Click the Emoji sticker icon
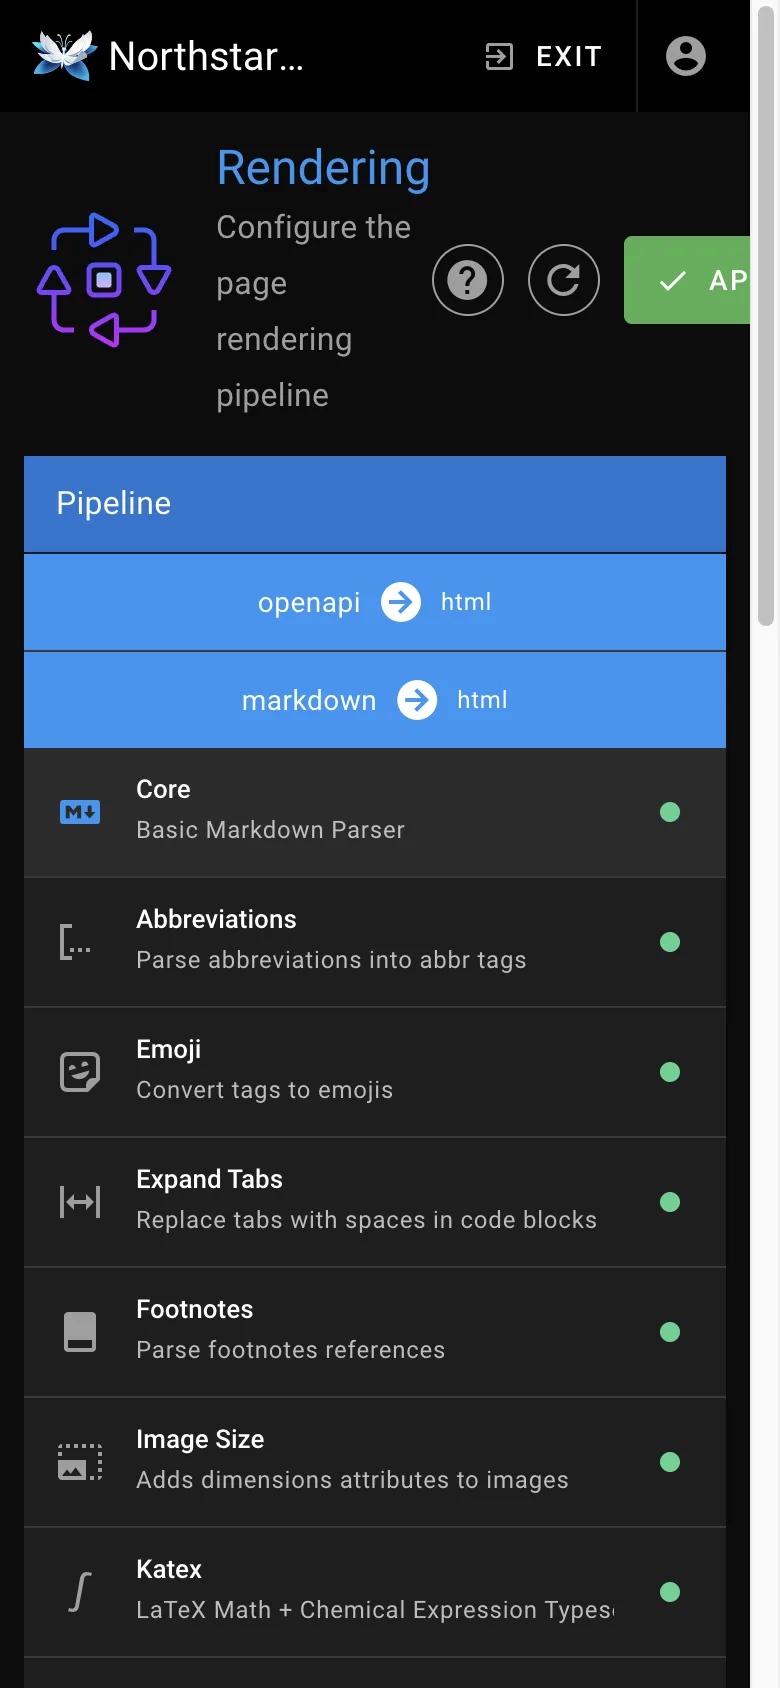The height and width of the screenshot is (1688, 780). coord(80,1072)
